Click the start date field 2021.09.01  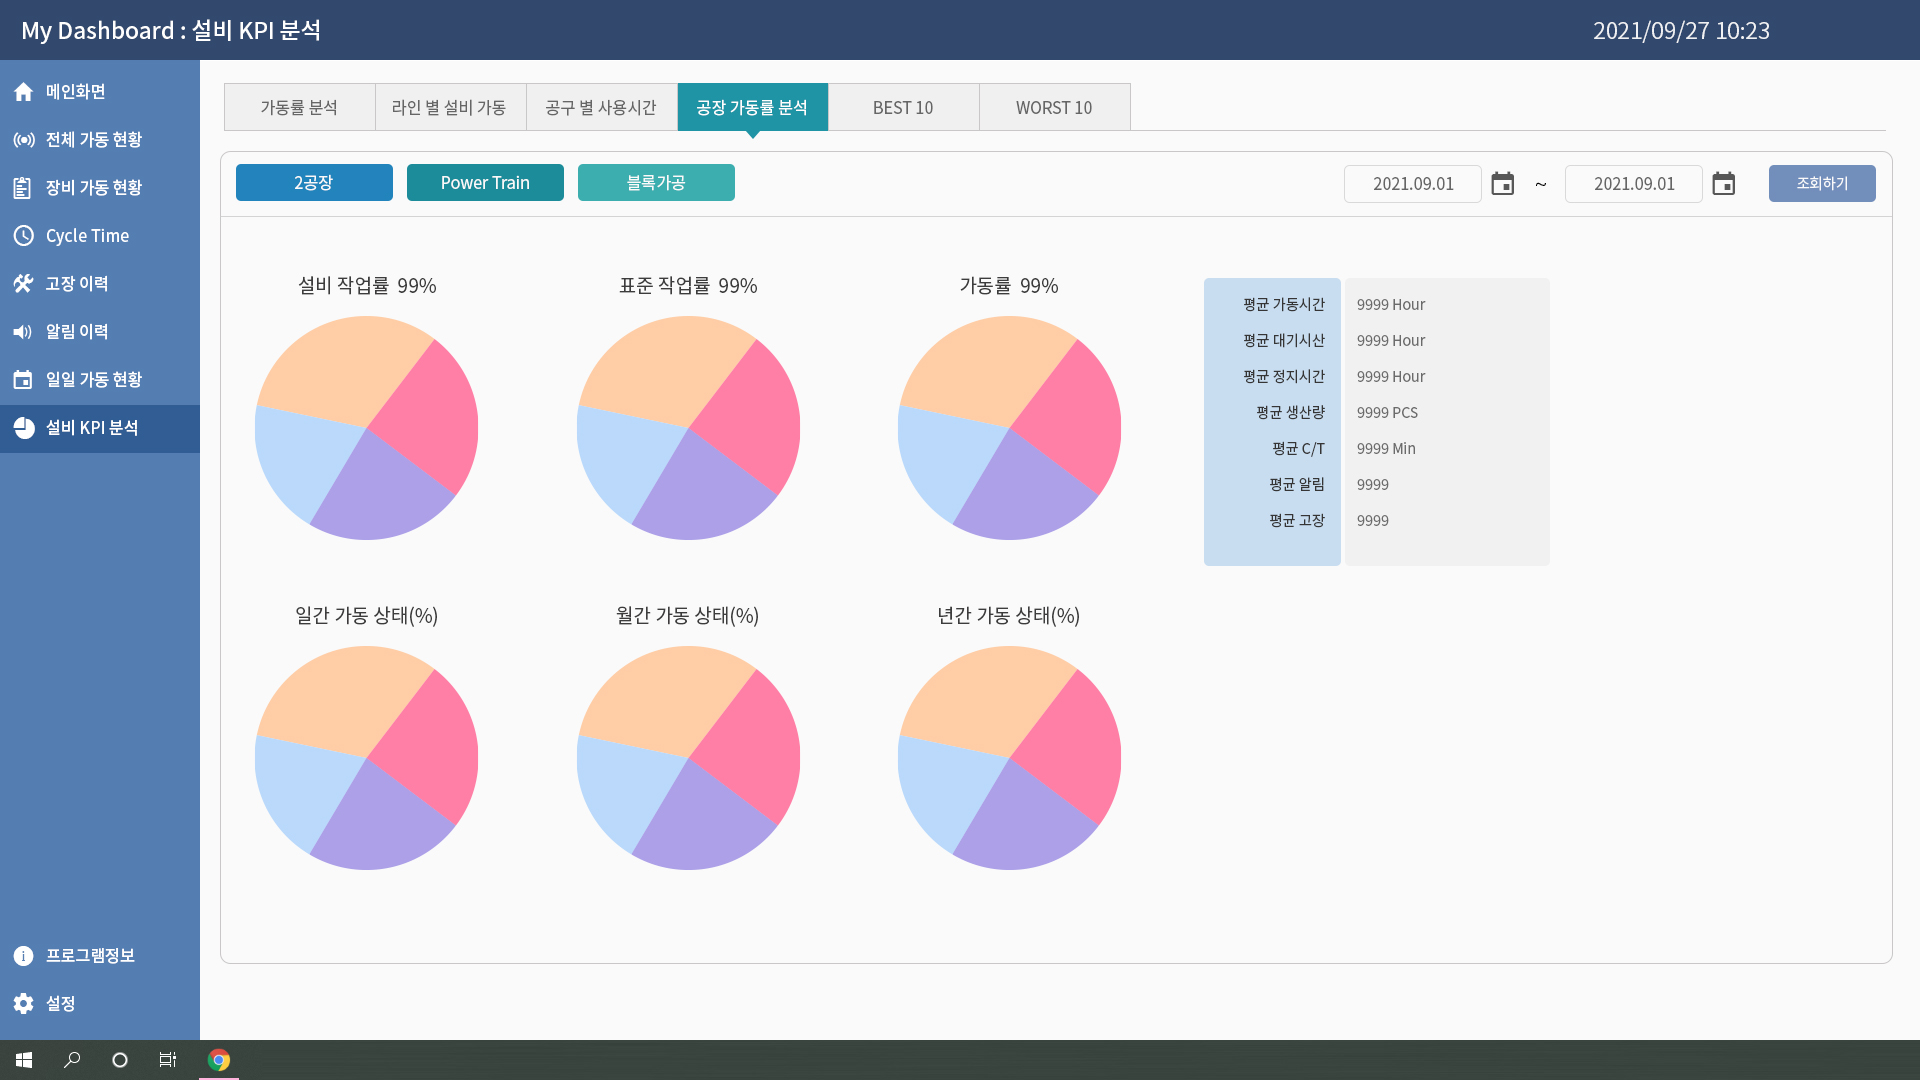coord(1413,184)
